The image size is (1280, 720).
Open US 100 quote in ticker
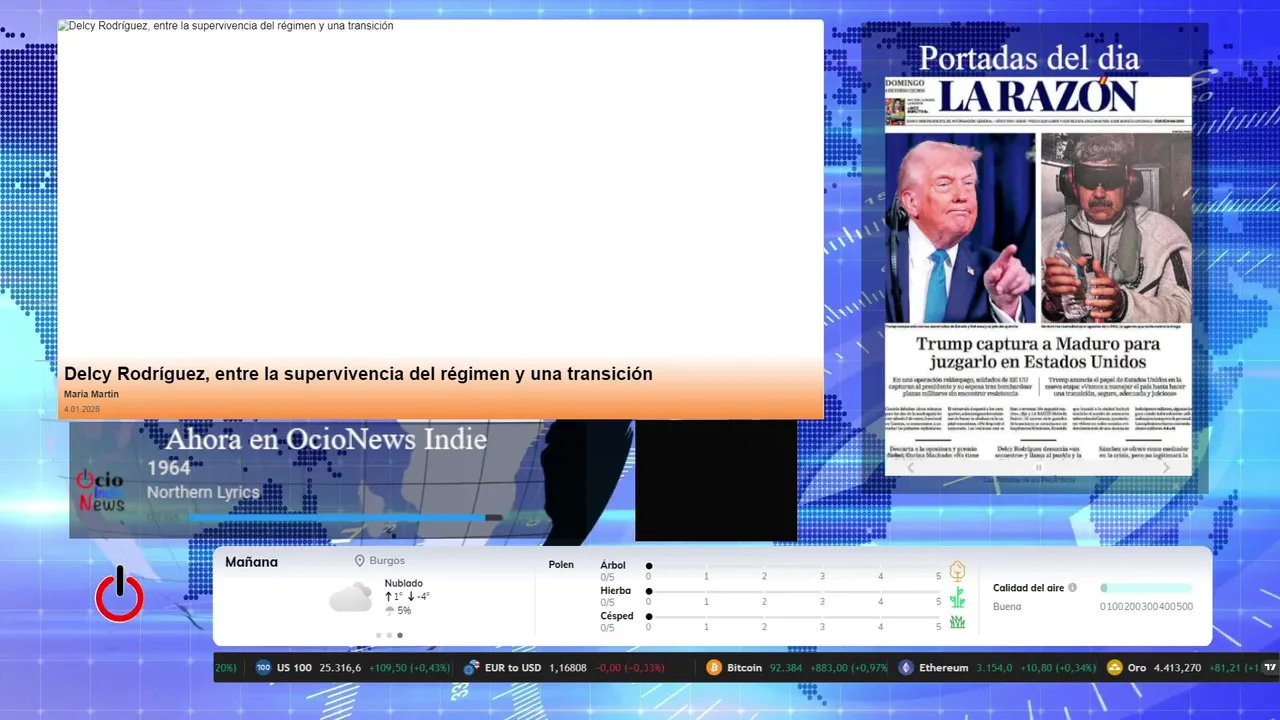353,667
